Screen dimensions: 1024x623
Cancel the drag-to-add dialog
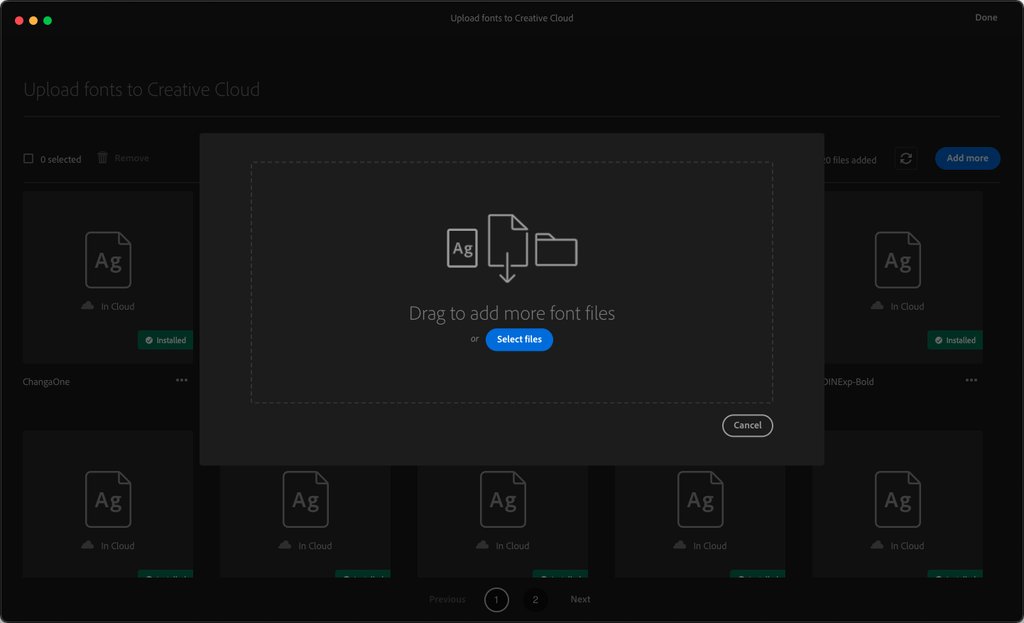click(x=747, y=425)
